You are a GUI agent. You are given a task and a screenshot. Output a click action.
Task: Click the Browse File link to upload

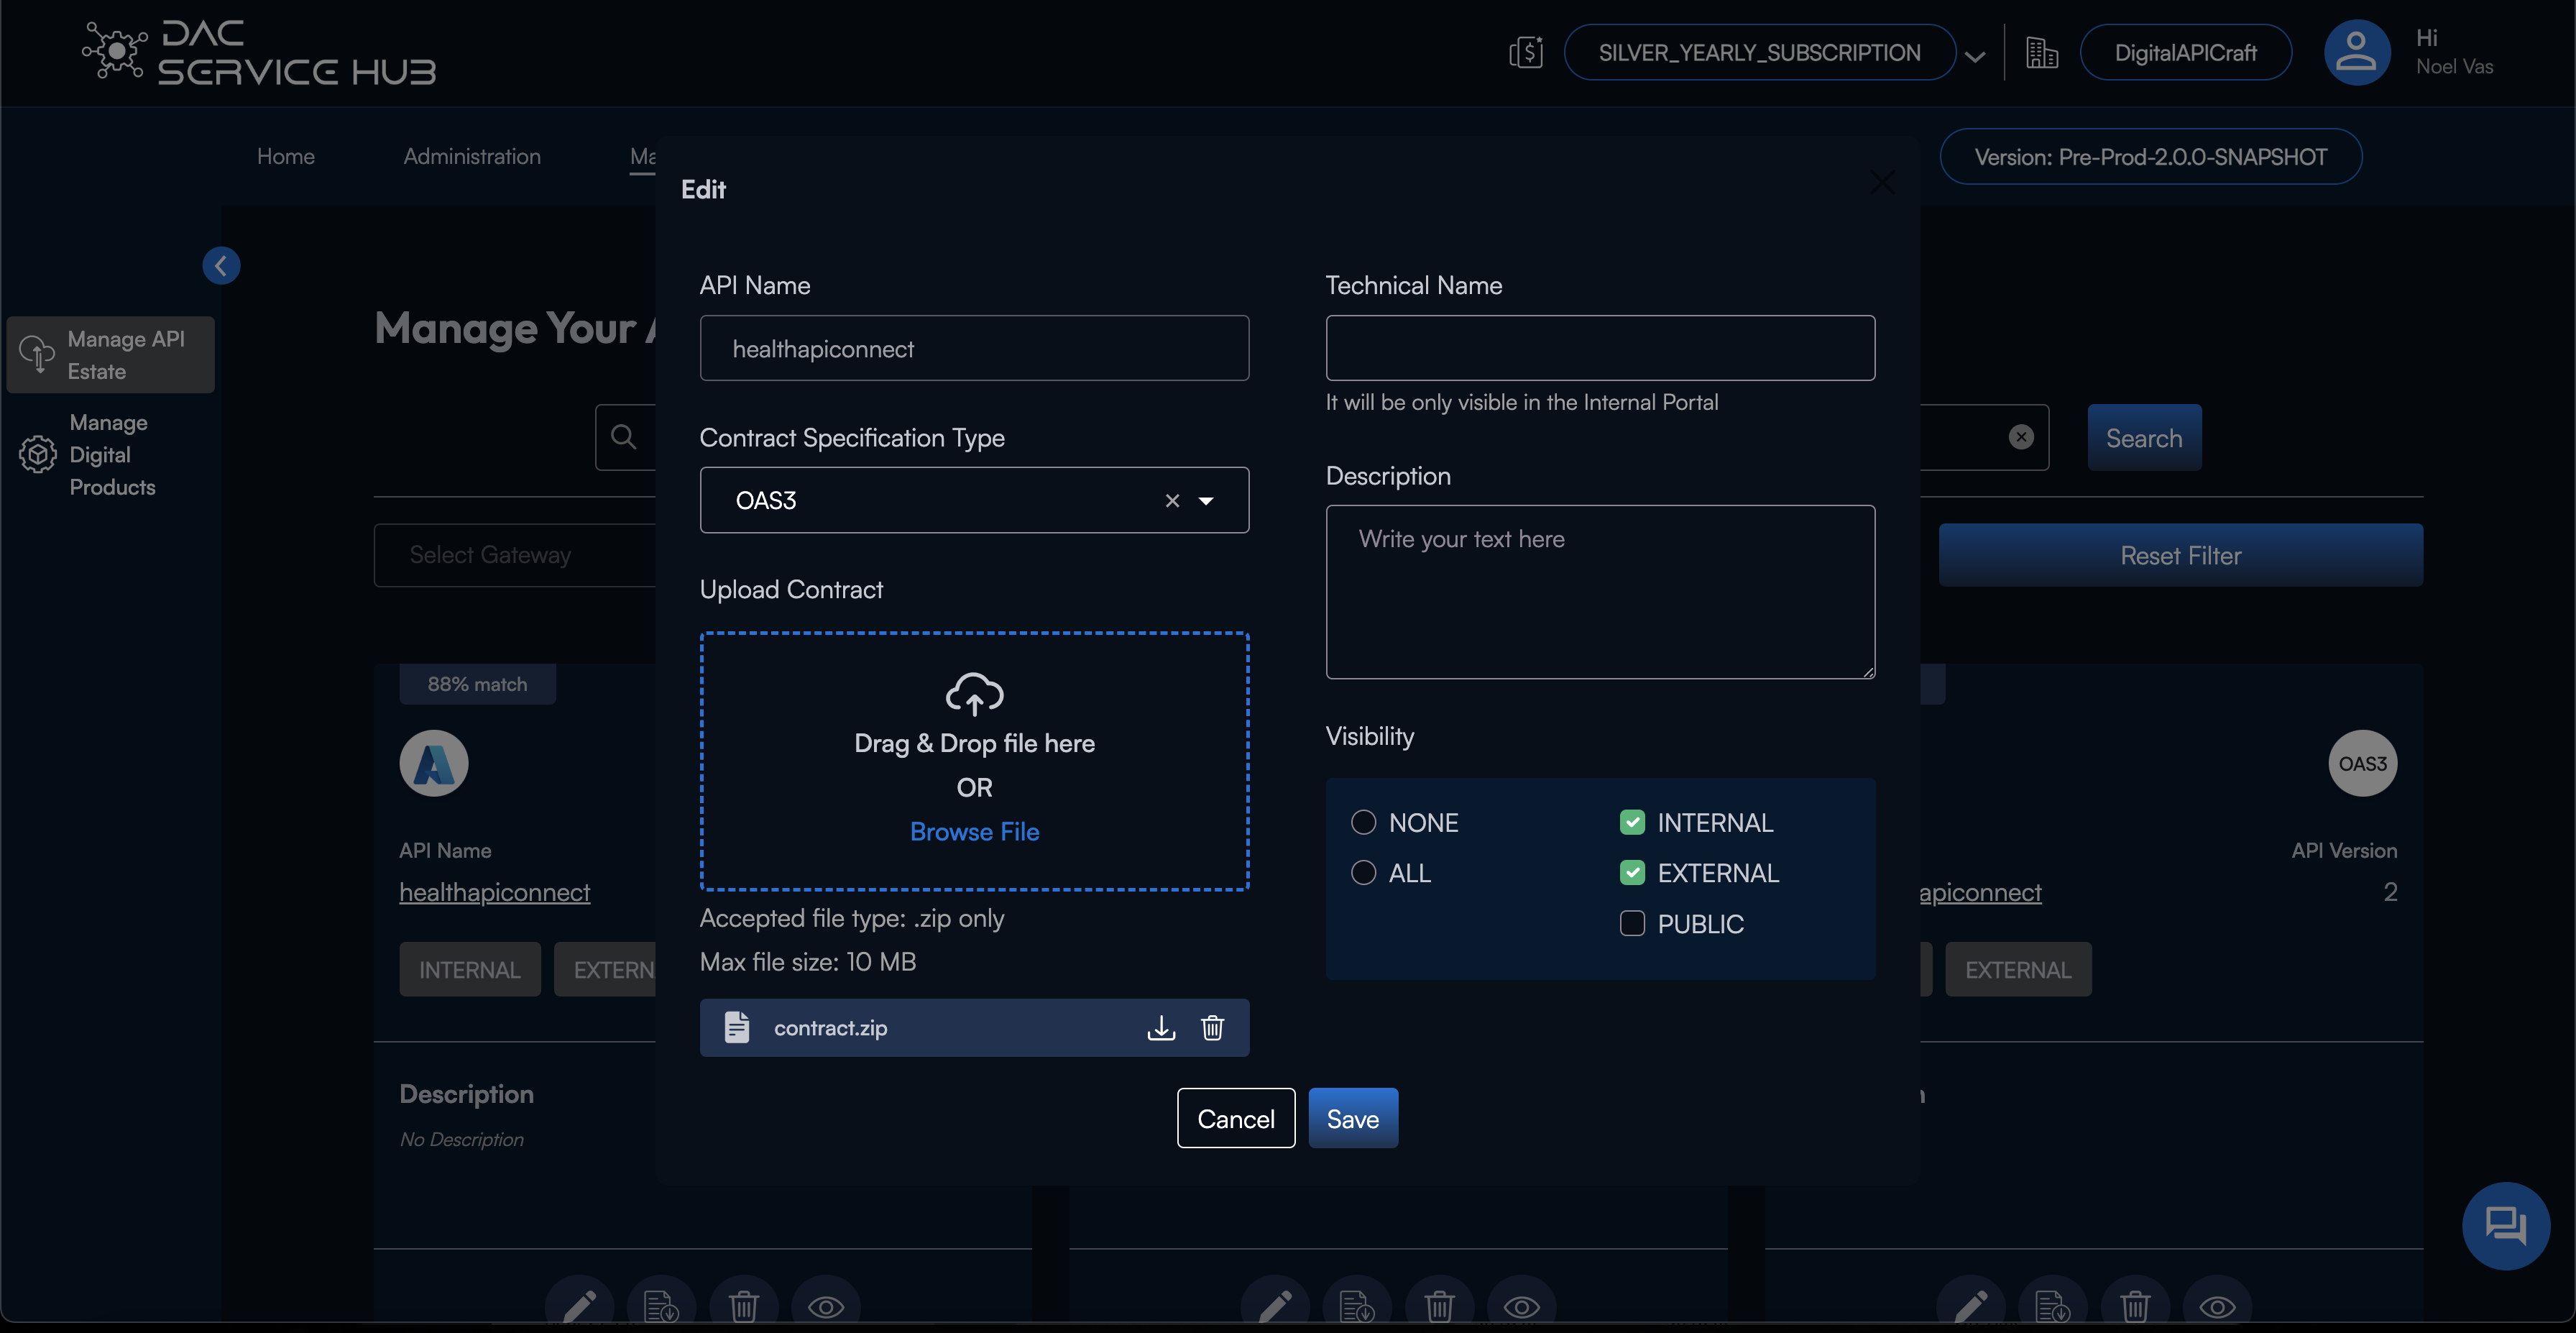[x=975, y=831]
